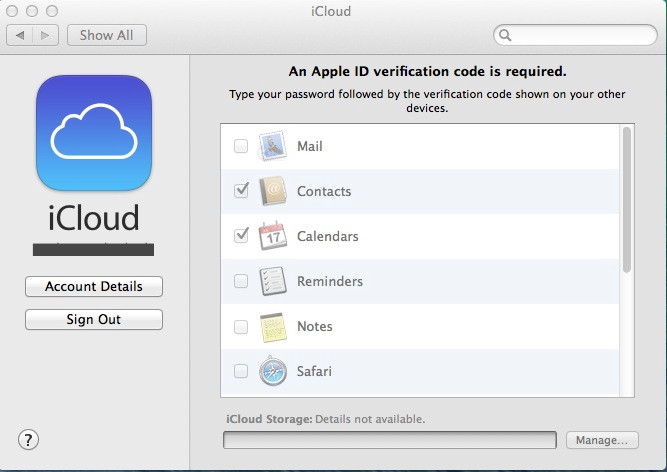Enable the Reminders checkbox
The width and height of the screenshot is (667, 472).
(x=241, y=281)
